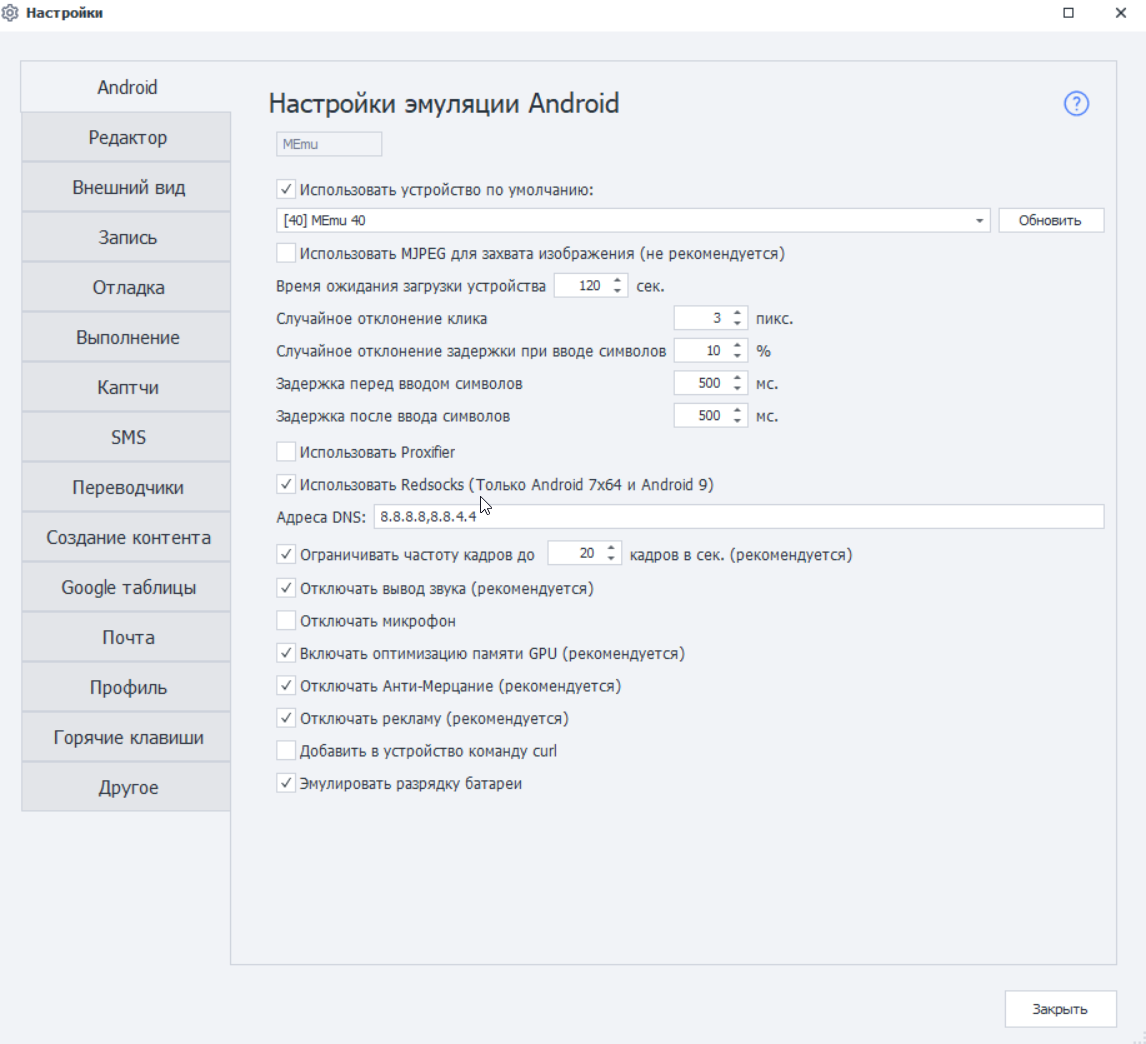Increase device loading wait time with up arrow

618,280
